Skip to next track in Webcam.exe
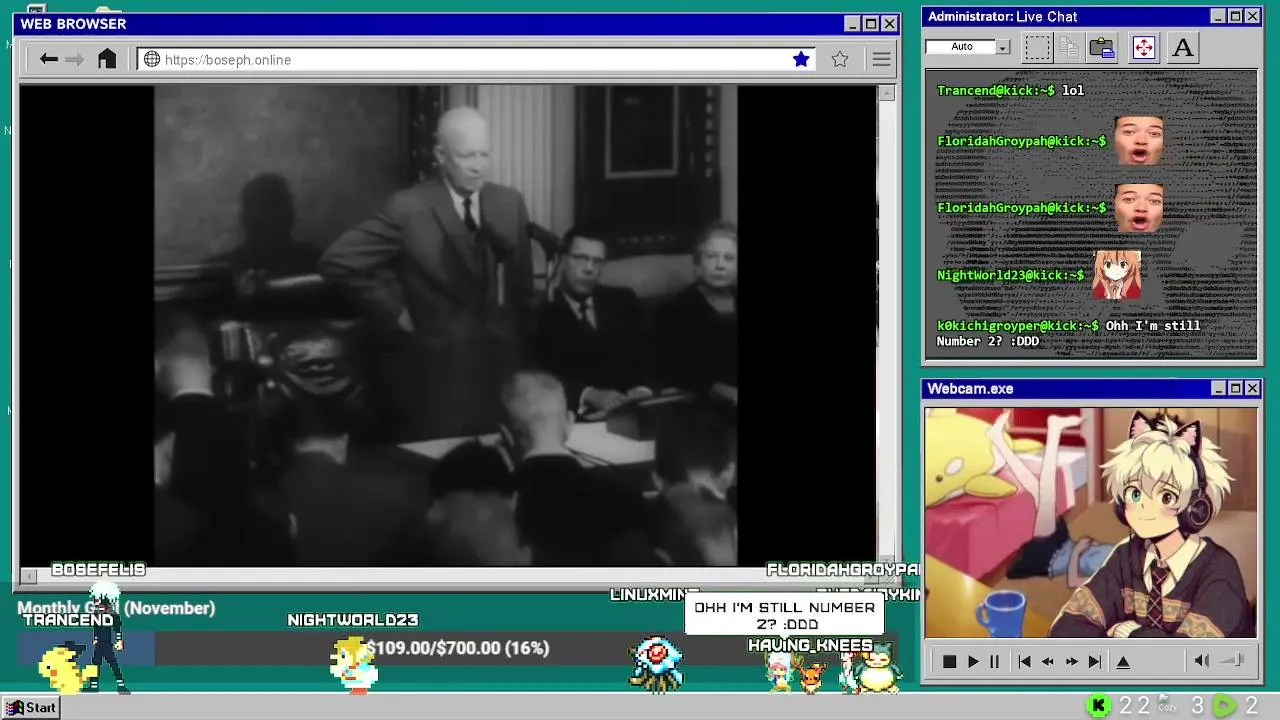 (x=1095, y=662)
